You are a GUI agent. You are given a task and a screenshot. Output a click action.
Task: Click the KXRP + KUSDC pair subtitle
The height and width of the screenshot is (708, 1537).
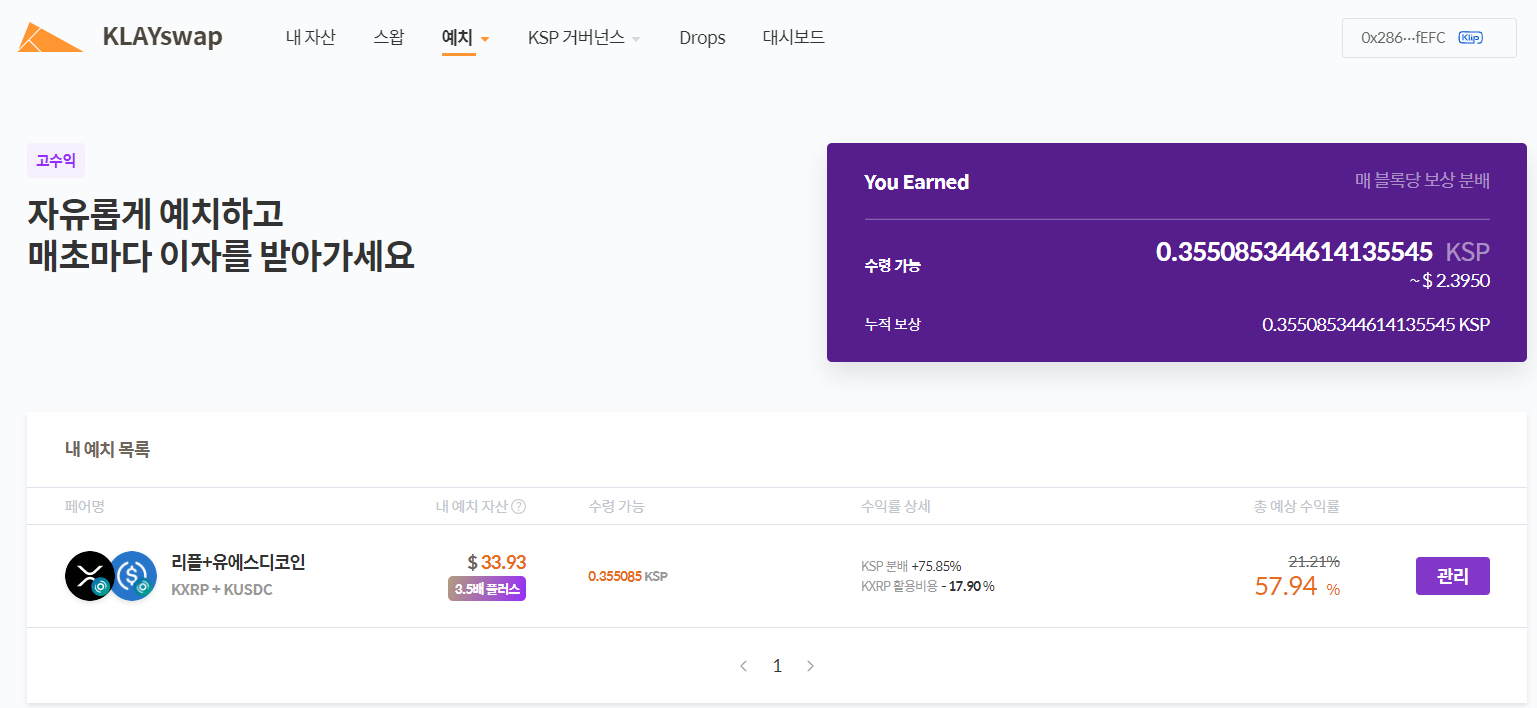point(222,590)
